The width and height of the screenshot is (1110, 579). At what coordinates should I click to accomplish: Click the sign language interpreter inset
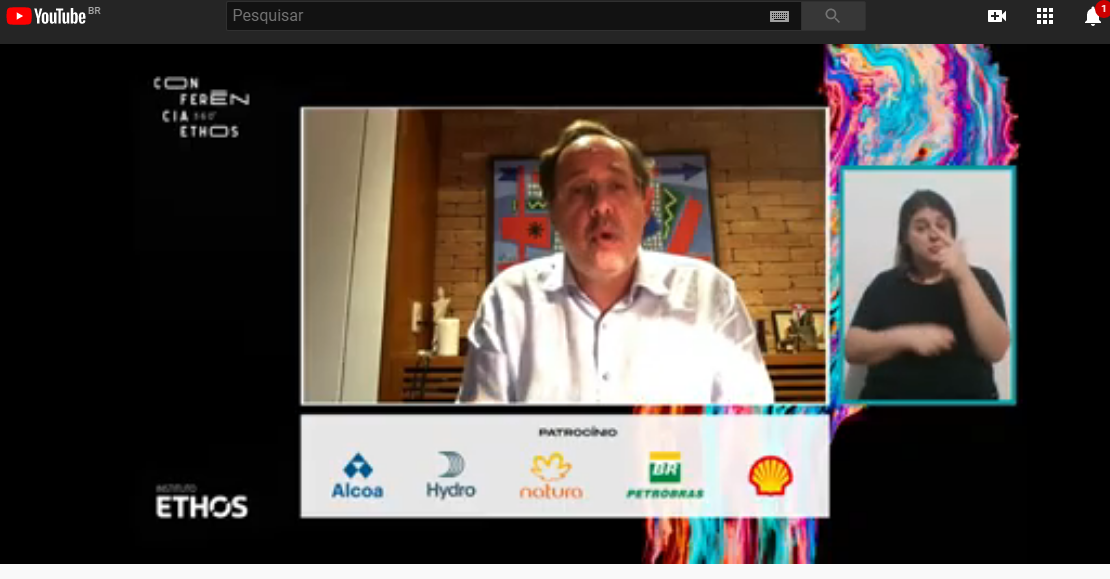click(927, 285)
